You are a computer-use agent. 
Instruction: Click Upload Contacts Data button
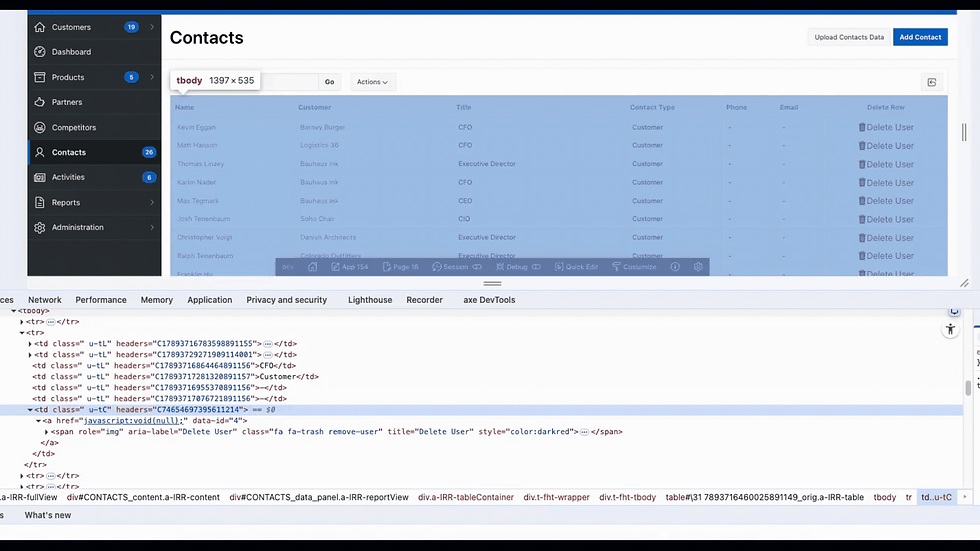coord(849,37)
